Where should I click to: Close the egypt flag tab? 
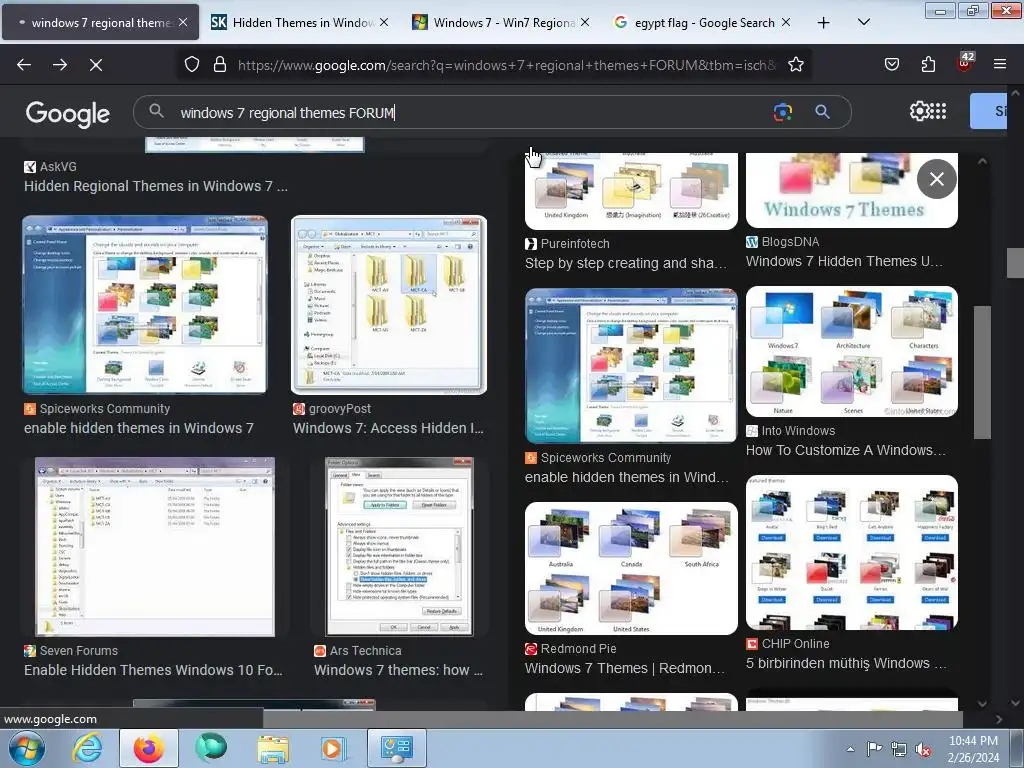786,22
